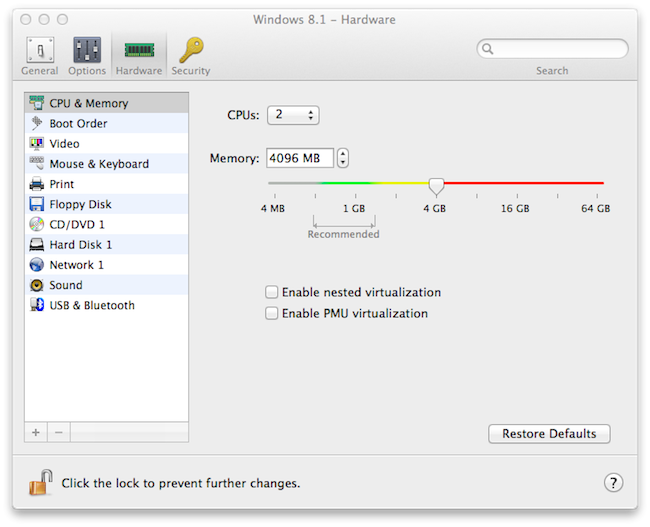Open CD/DVD 1 settings
The width and height of the screenshot is (650, 527).
pos(107,224)
